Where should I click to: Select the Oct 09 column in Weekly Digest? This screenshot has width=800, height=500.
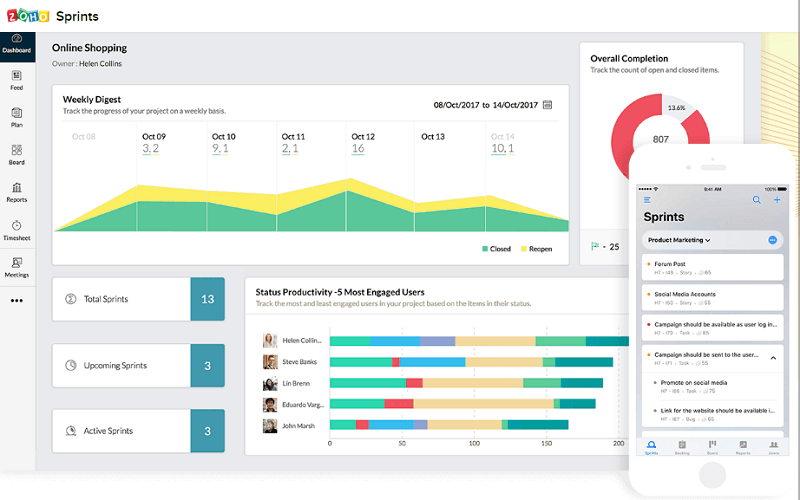(x=171, y=176)
